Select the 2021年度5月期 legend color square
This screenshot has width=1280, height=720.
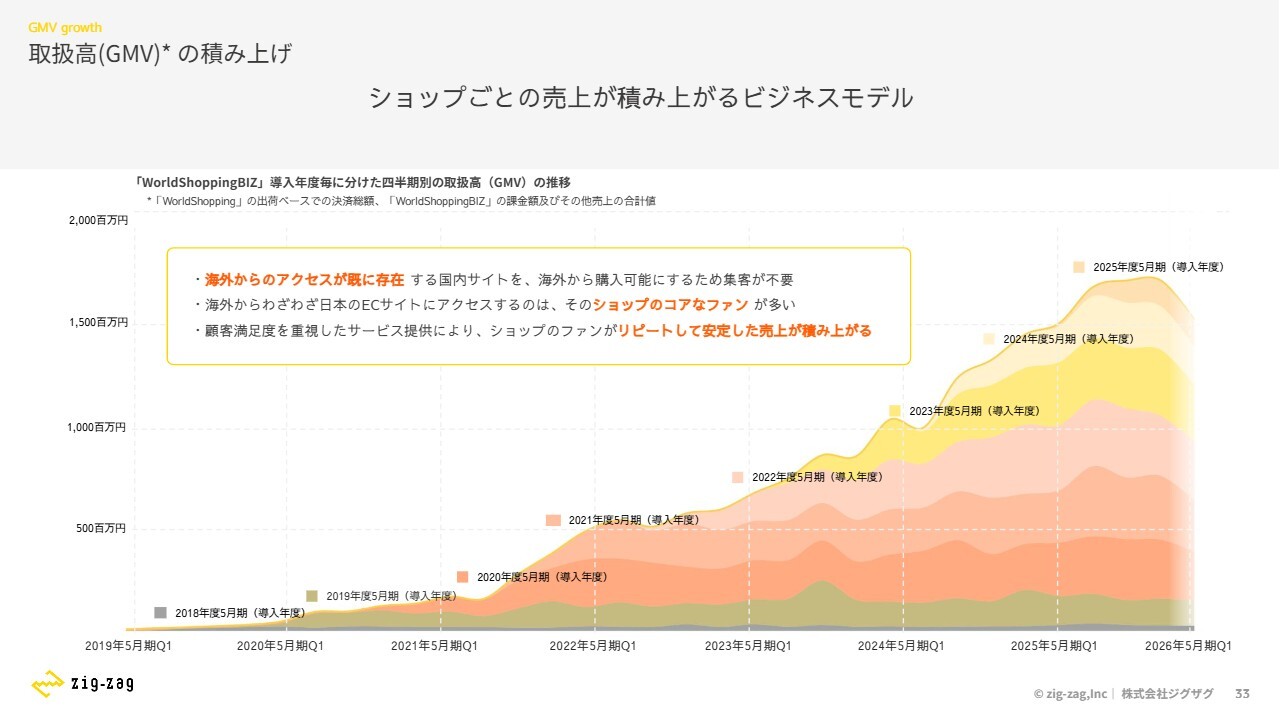tap(553, 520)
